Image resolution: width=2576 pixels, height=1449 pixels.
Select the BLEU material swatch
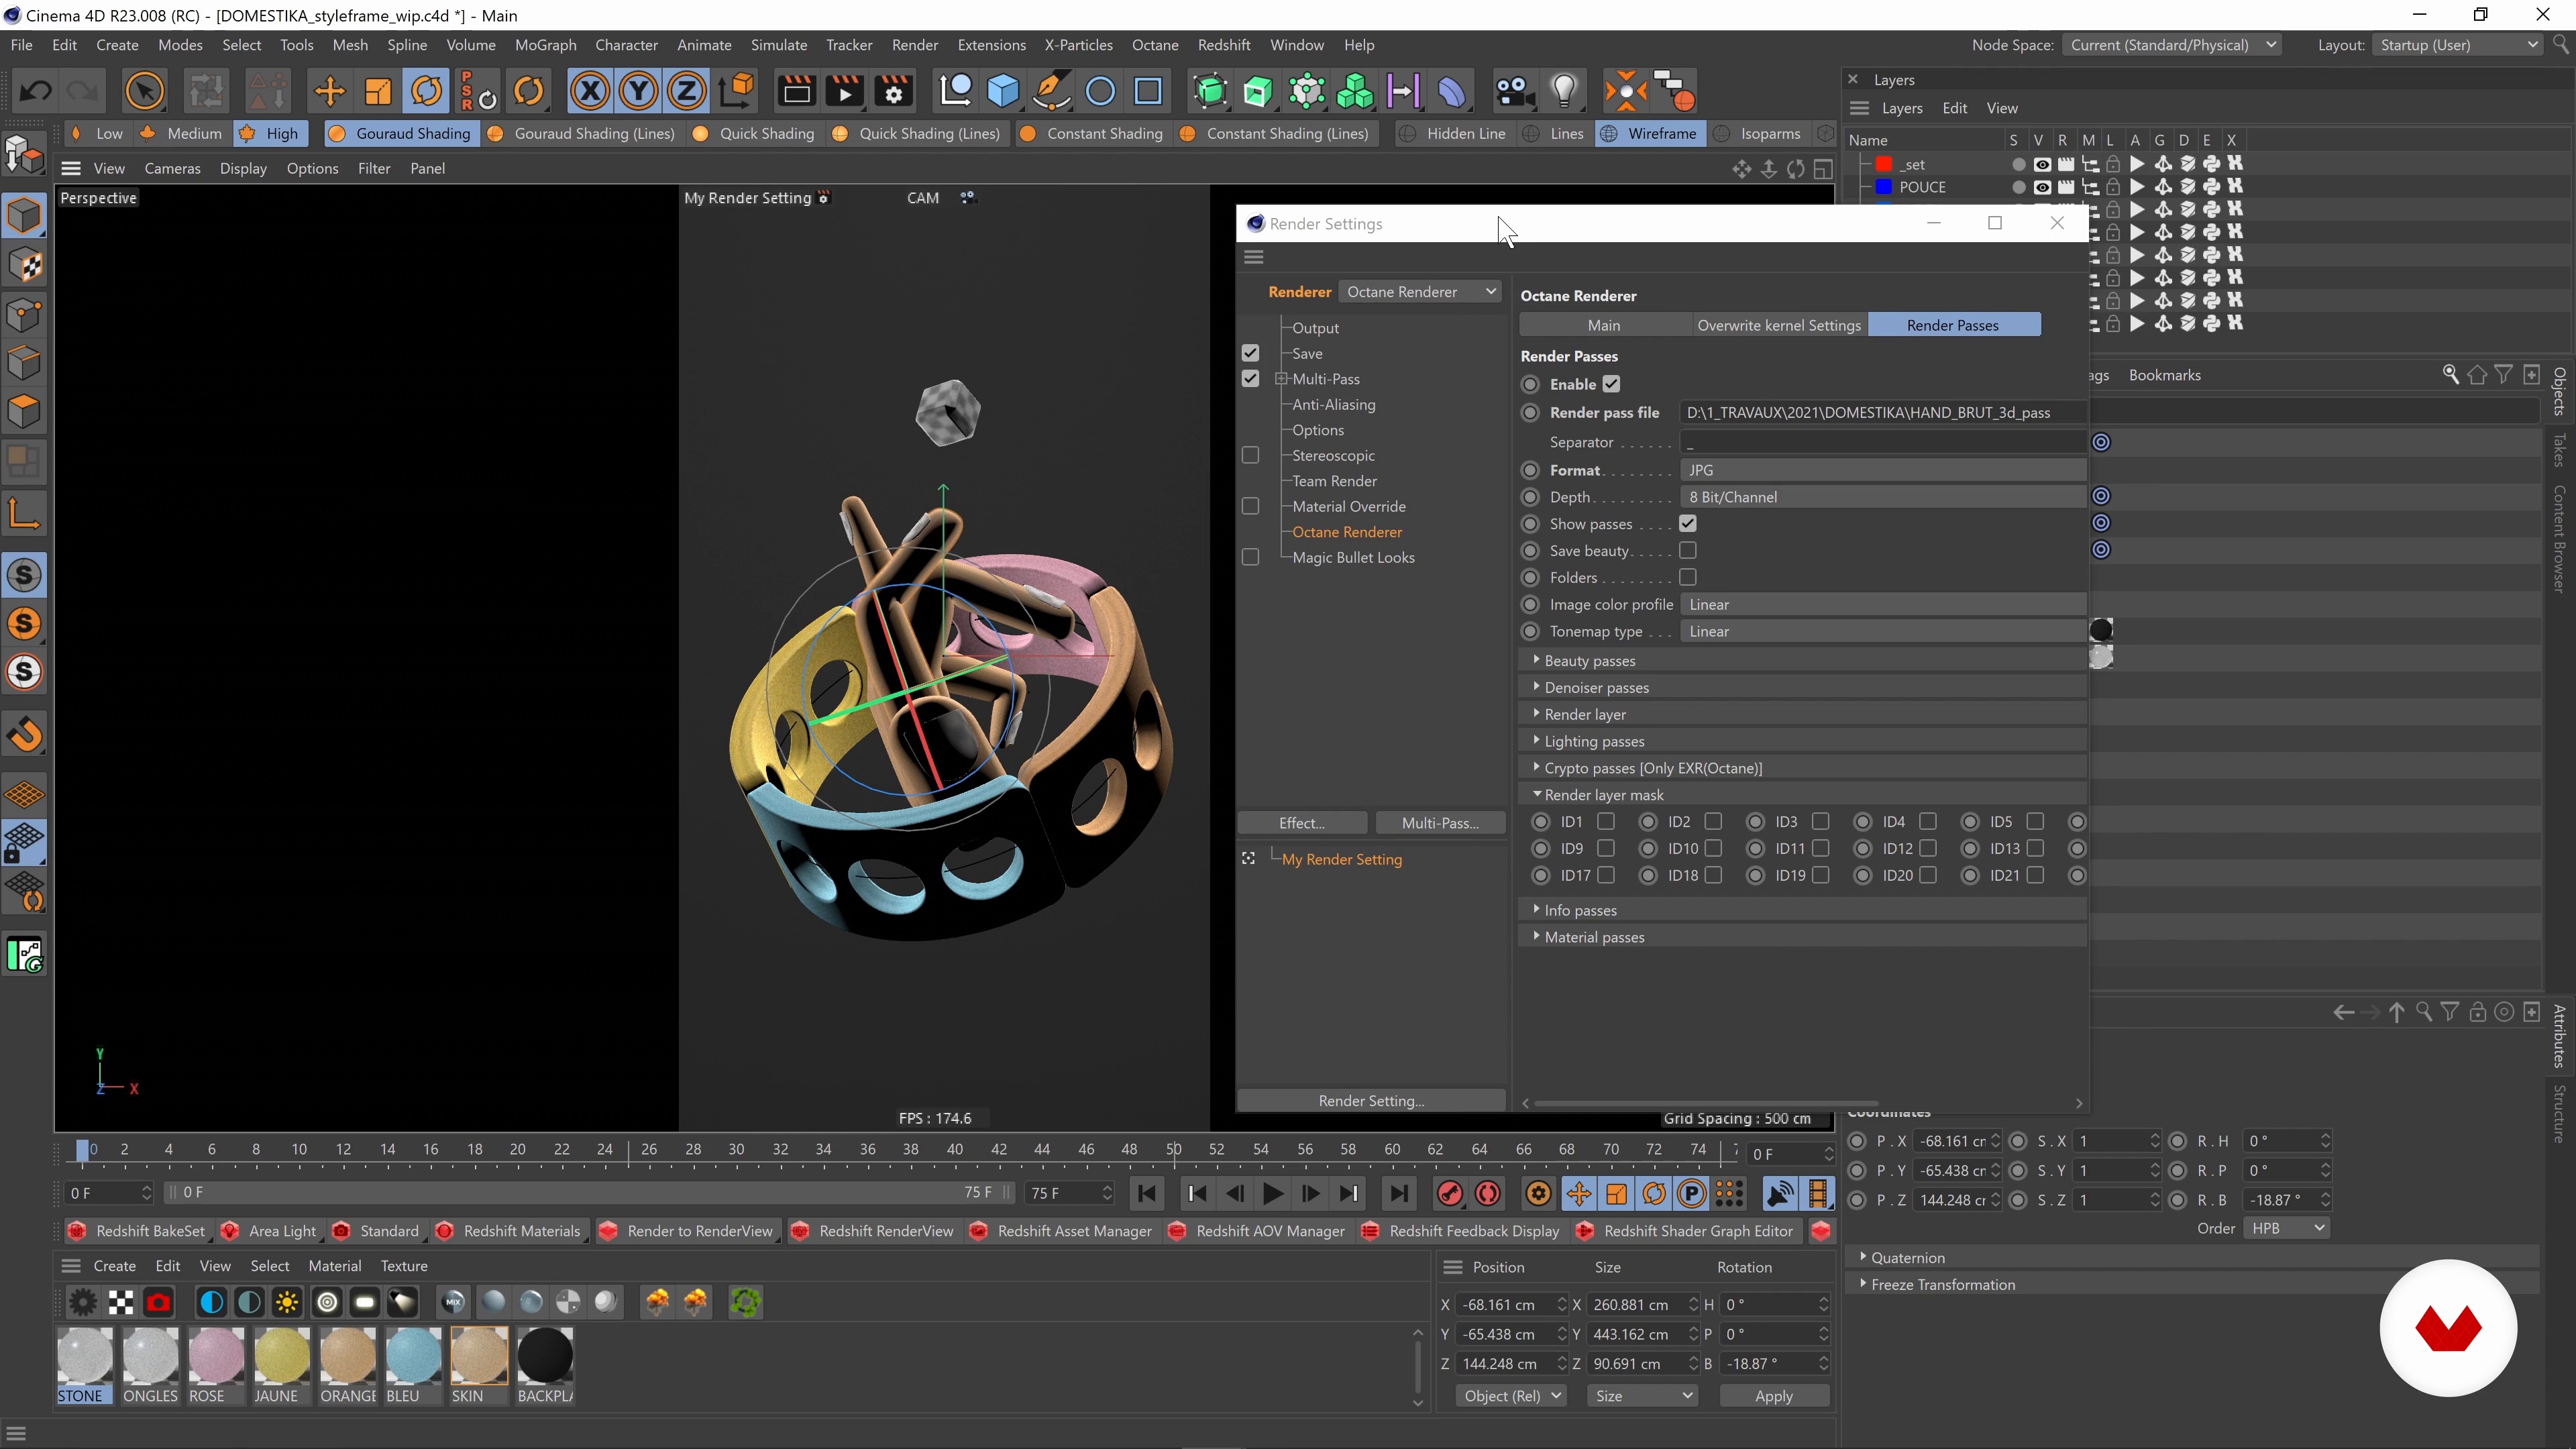413,1366
